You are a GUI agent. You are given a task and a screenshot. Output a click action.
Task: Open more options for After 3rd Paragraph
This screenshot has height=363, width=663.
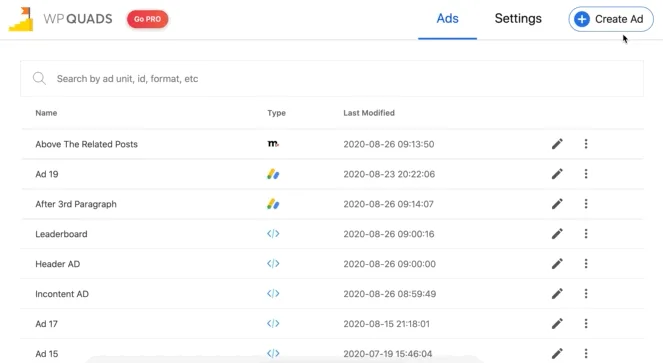pos(586,204)
